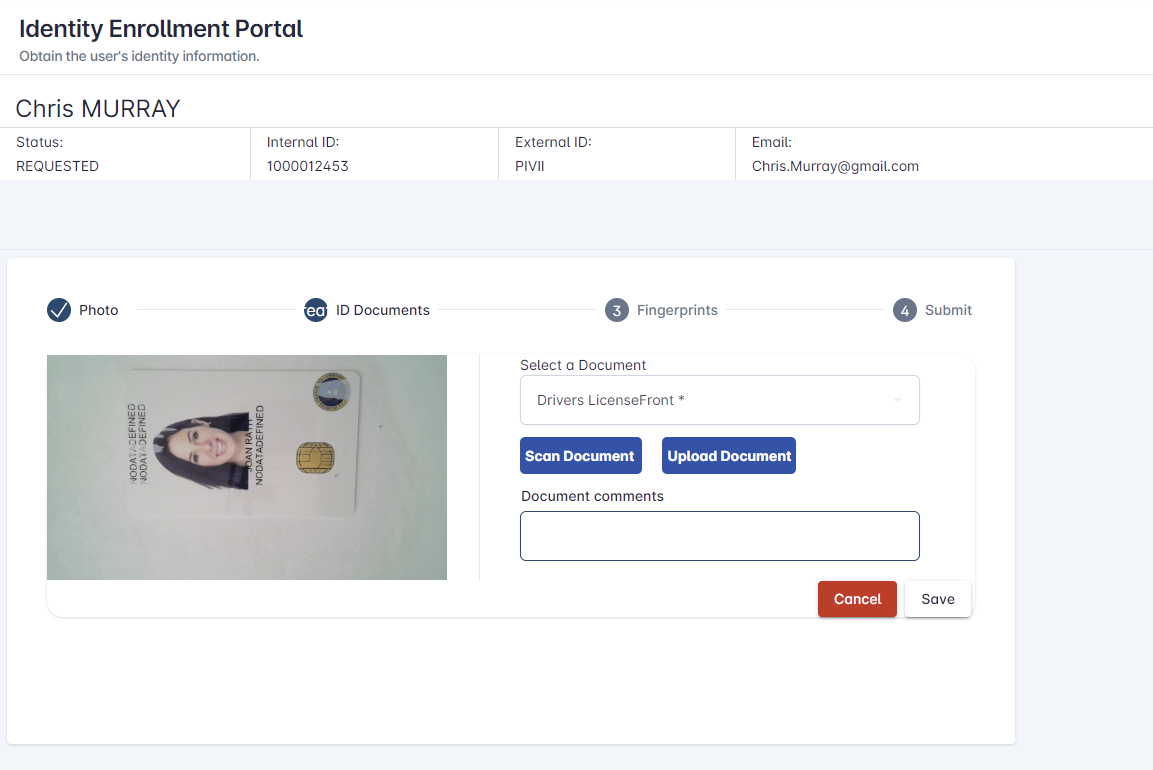
Task: Go to the Photo step label
Action: 99,310
